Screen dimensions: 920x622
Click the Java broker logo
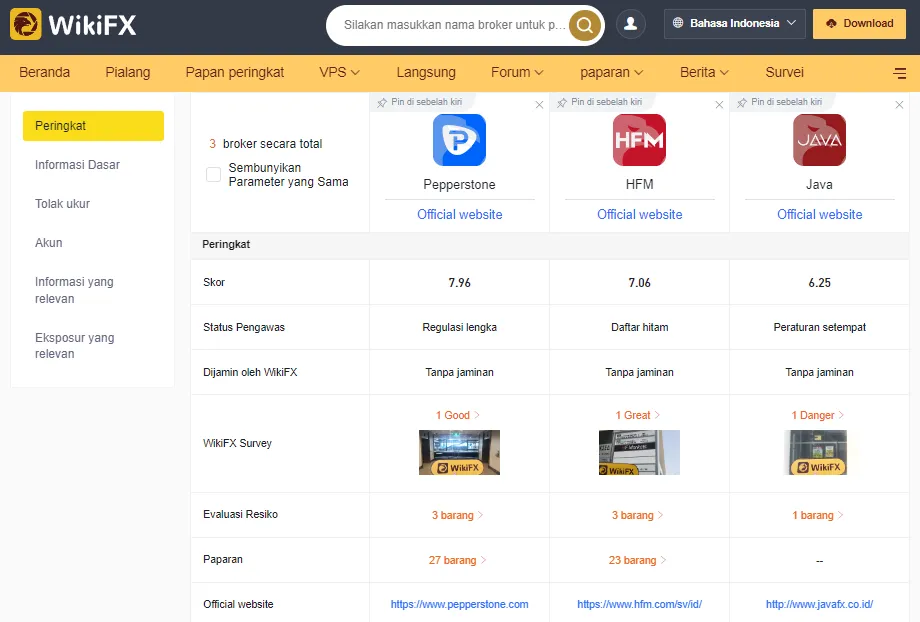(x=820, y=140)
